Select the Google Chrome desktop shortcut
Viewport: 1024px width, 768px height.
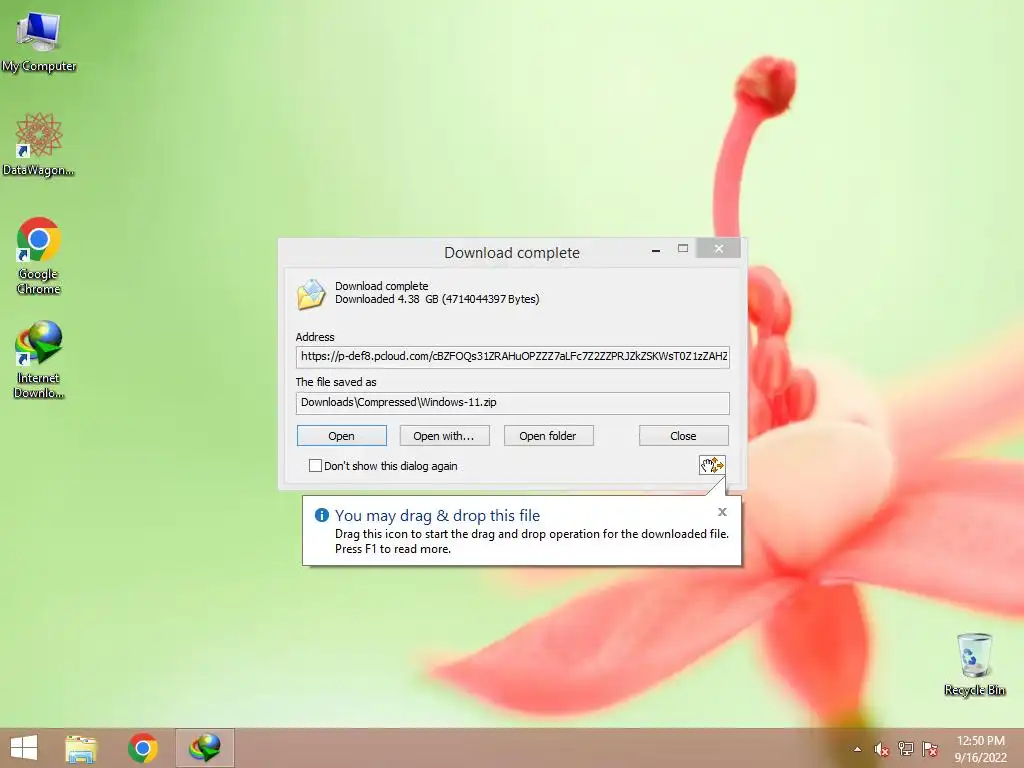[39, 255]
